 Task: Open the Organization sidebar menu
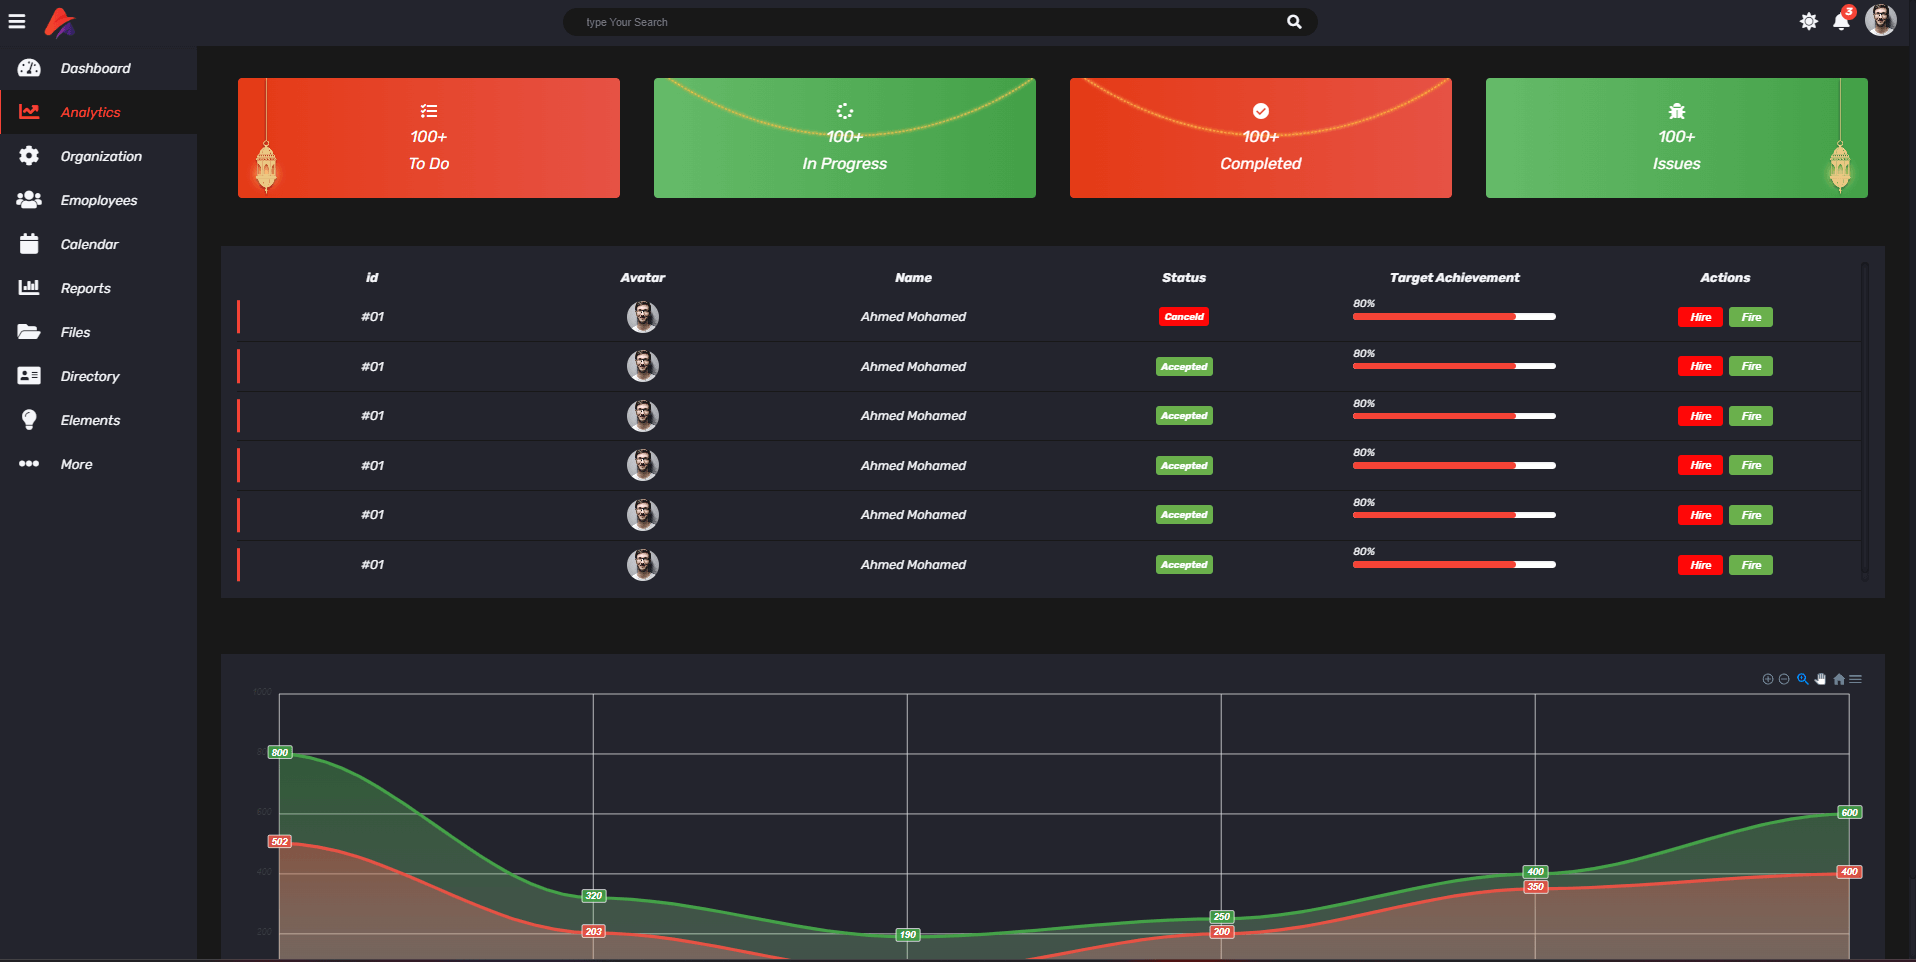click(100, 156)
